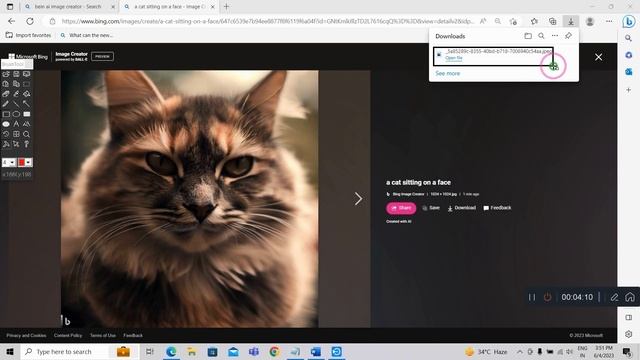Screen dimensions: 640x360
Task: Open Bing chat sidebar button
Action: [x=629, y=21]
